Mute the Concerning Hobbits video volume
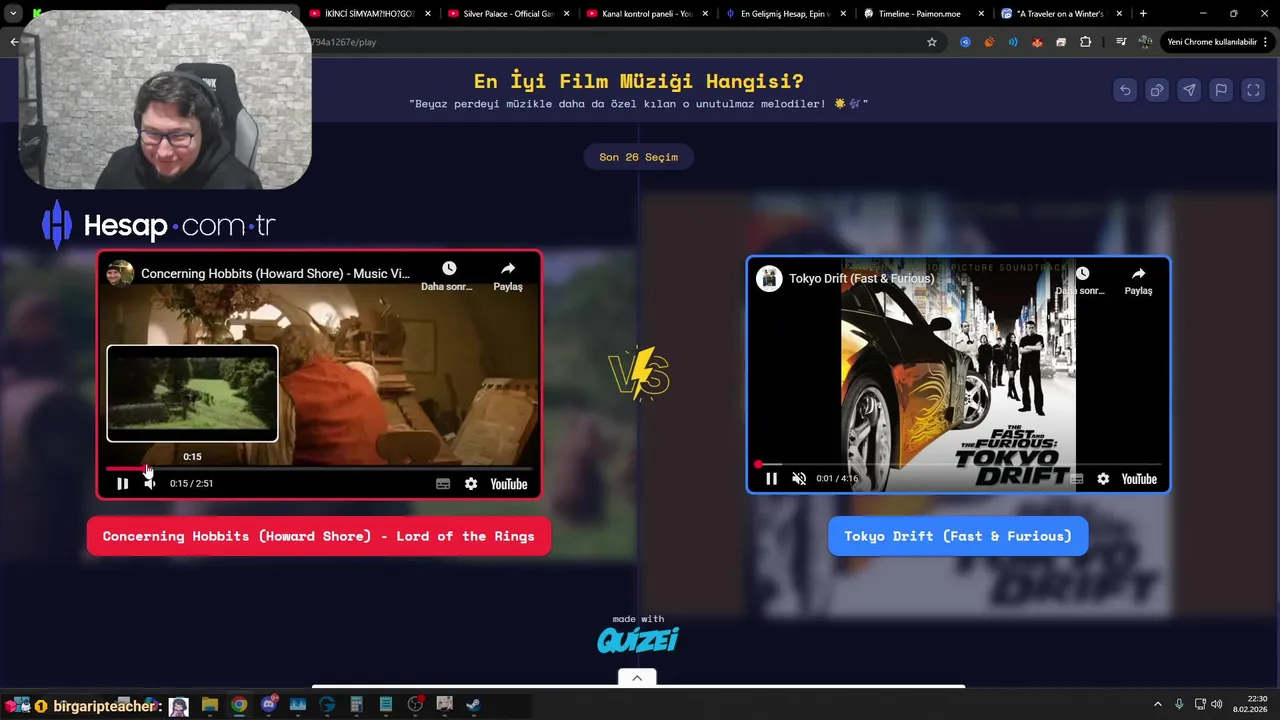Viewport: 1280px width, 720px height. pyautogui.click(x=149, y=484)
